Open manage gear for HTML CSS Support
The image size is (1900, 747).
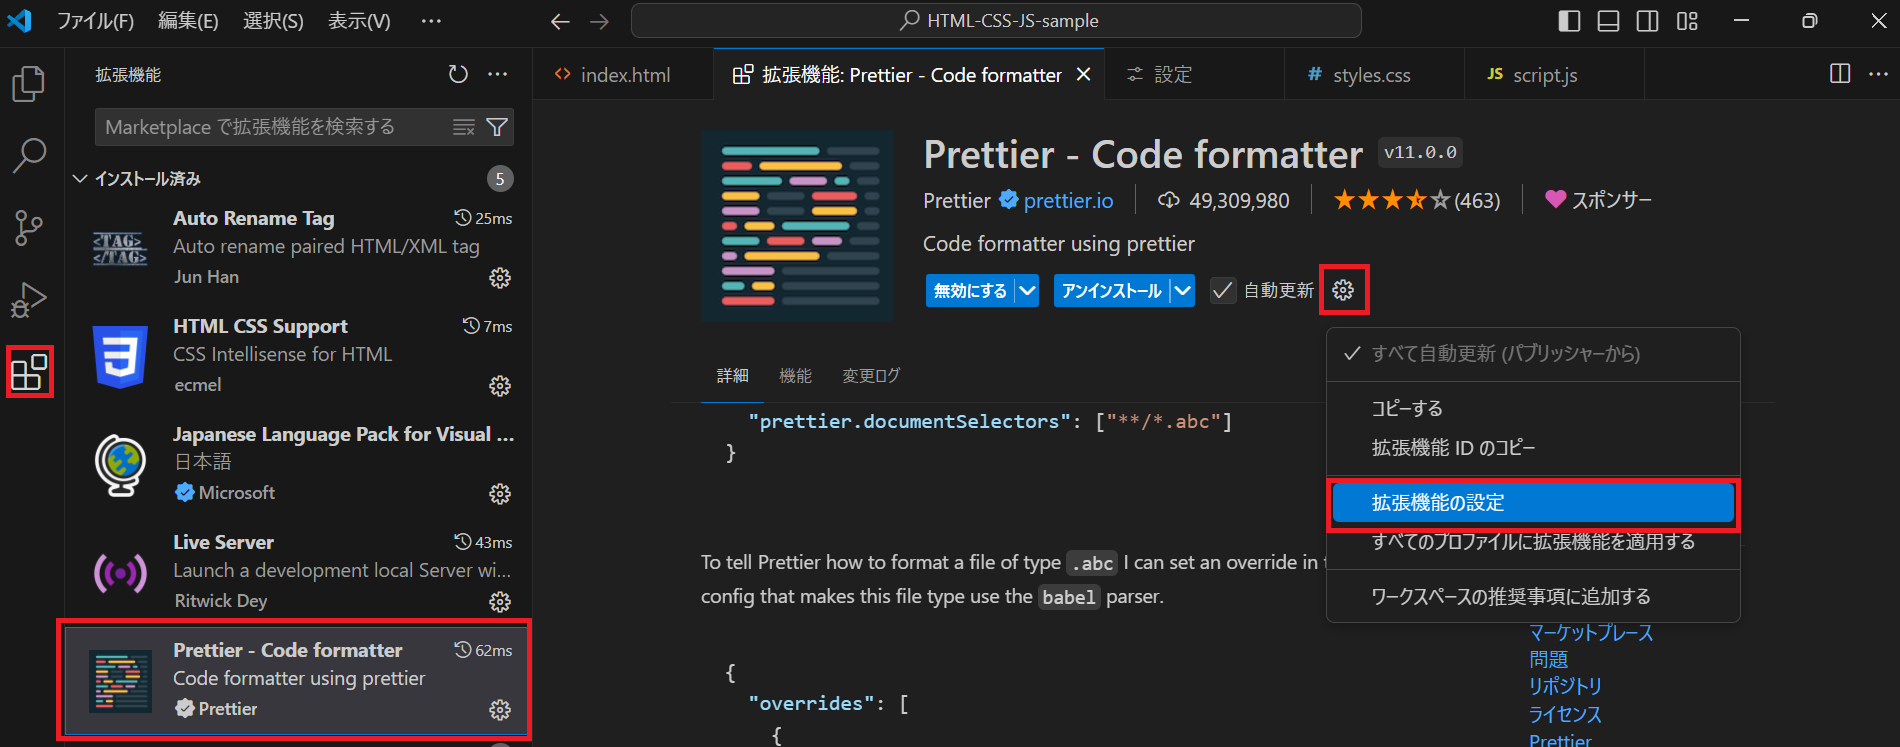[500, 386]
